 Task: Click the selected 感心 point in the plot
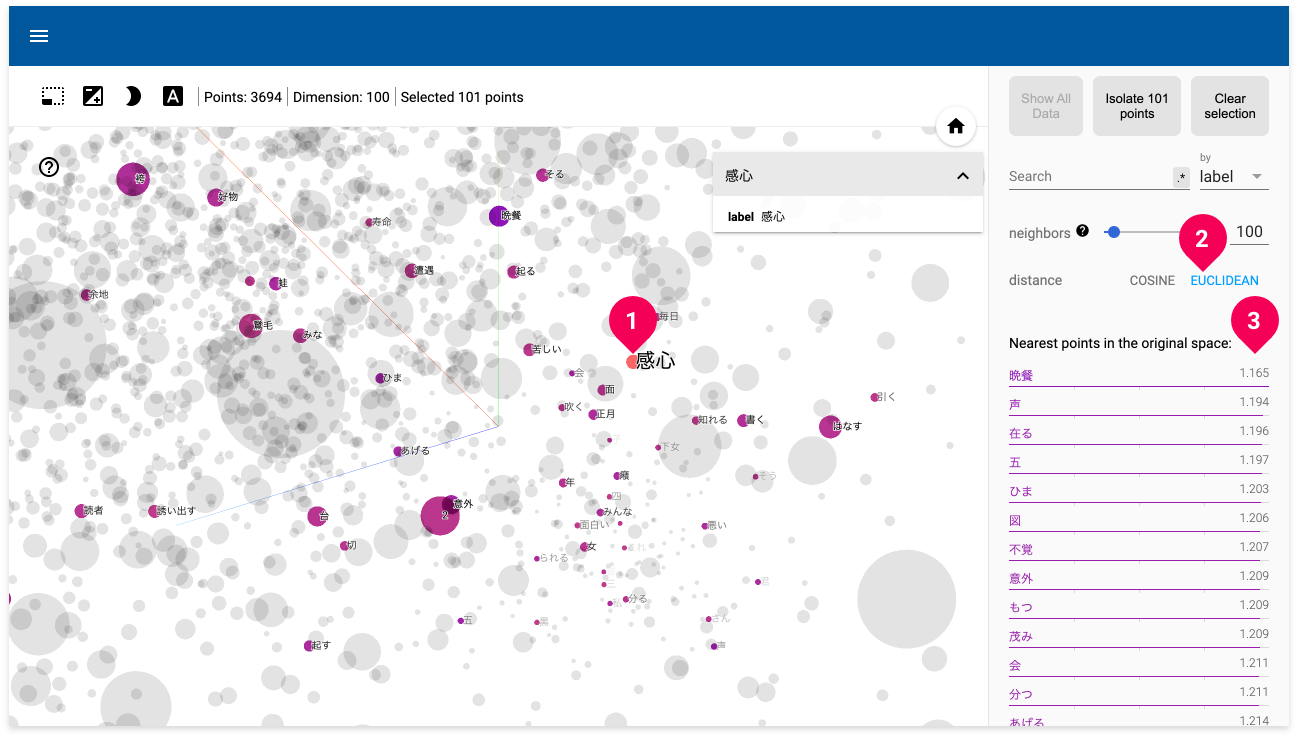tap(632, 362)
